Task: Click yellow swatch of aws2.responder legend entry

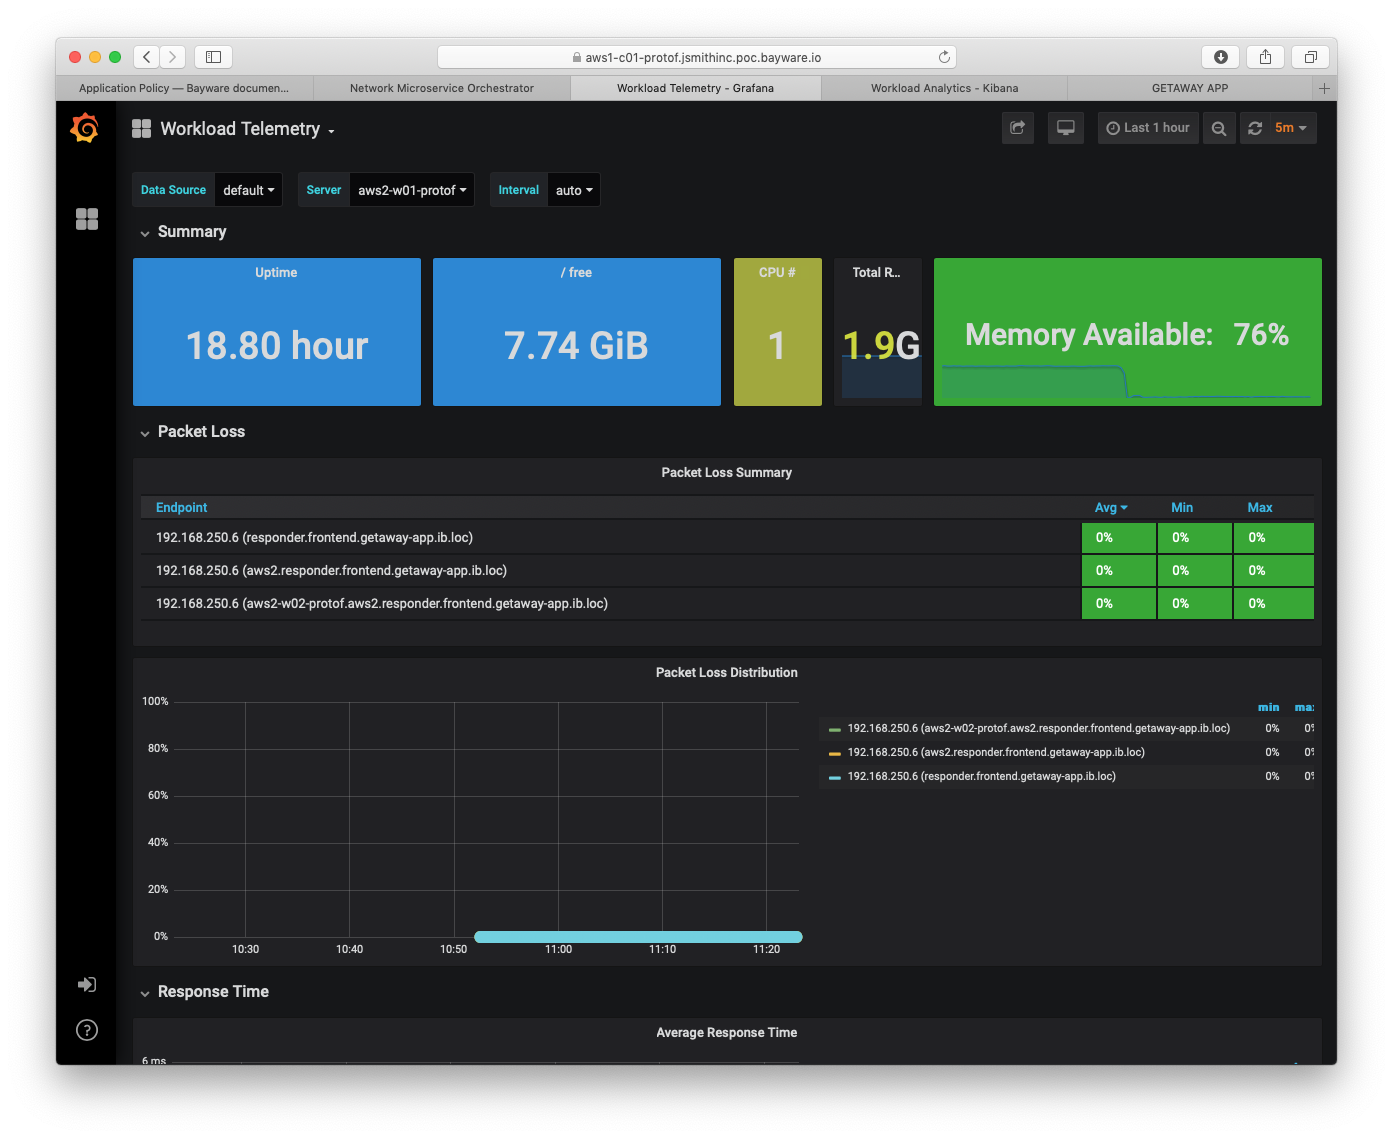Action: tap(835, 753)
